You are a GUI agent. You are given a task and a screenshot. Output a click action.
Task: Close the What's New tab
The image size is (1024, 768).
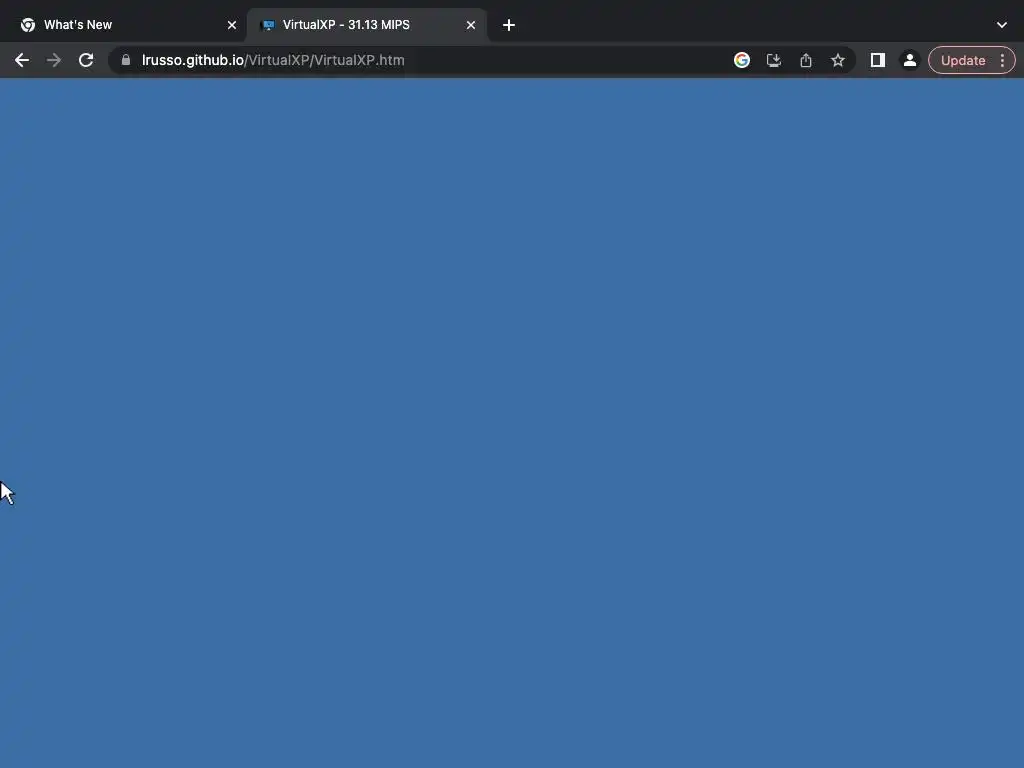pos(232,25)
